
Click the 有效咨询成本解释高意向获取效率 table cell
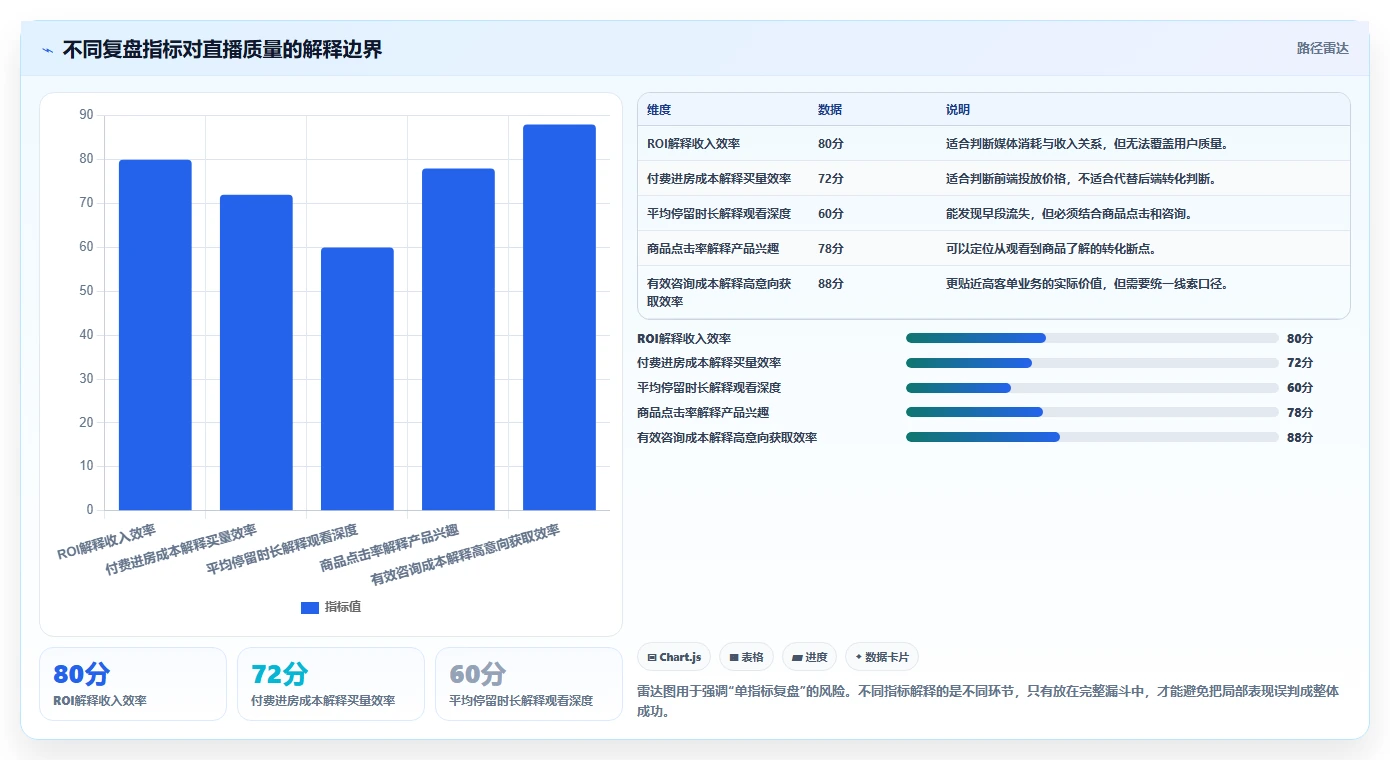pos(719,292)
